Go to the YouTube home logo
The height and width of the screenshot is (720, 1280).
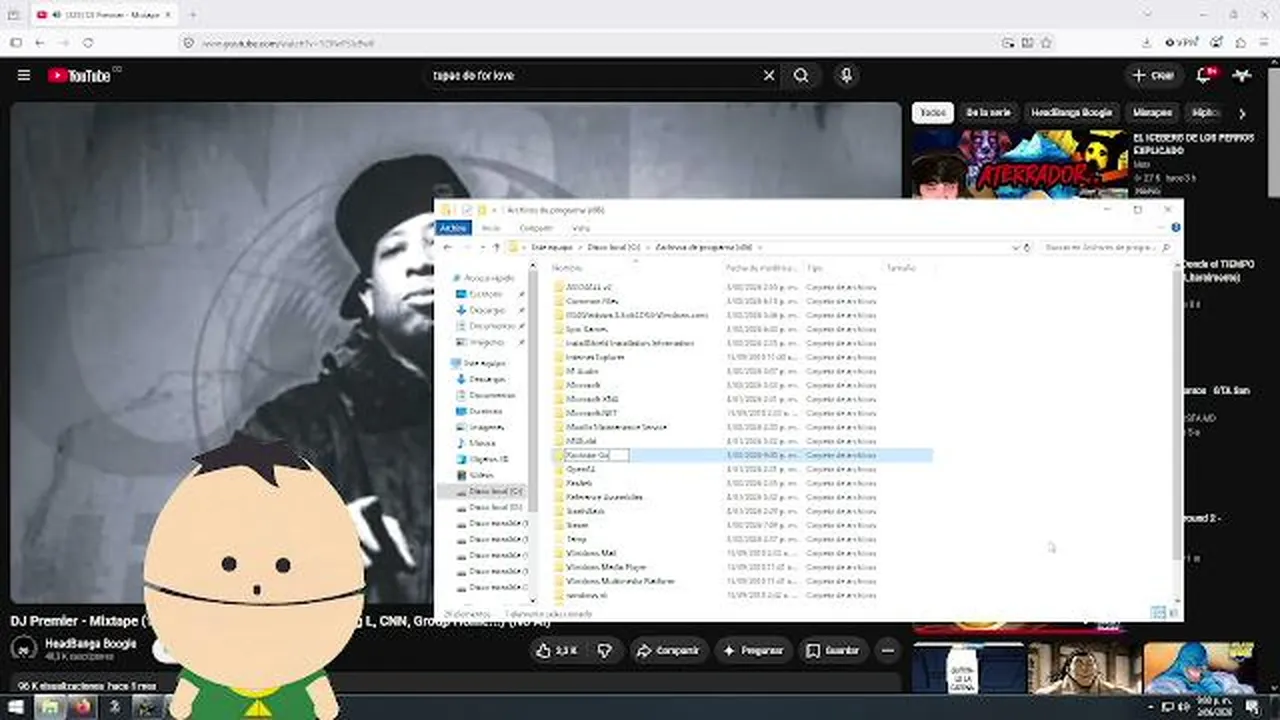(x=79, y=75)
